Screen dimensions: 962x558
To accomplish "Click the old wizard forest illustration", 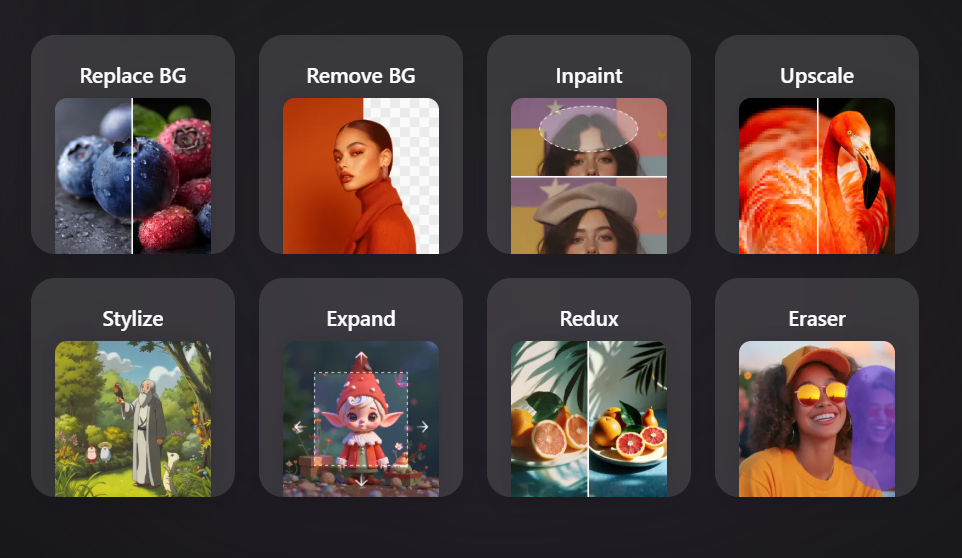I will point(133,419).
